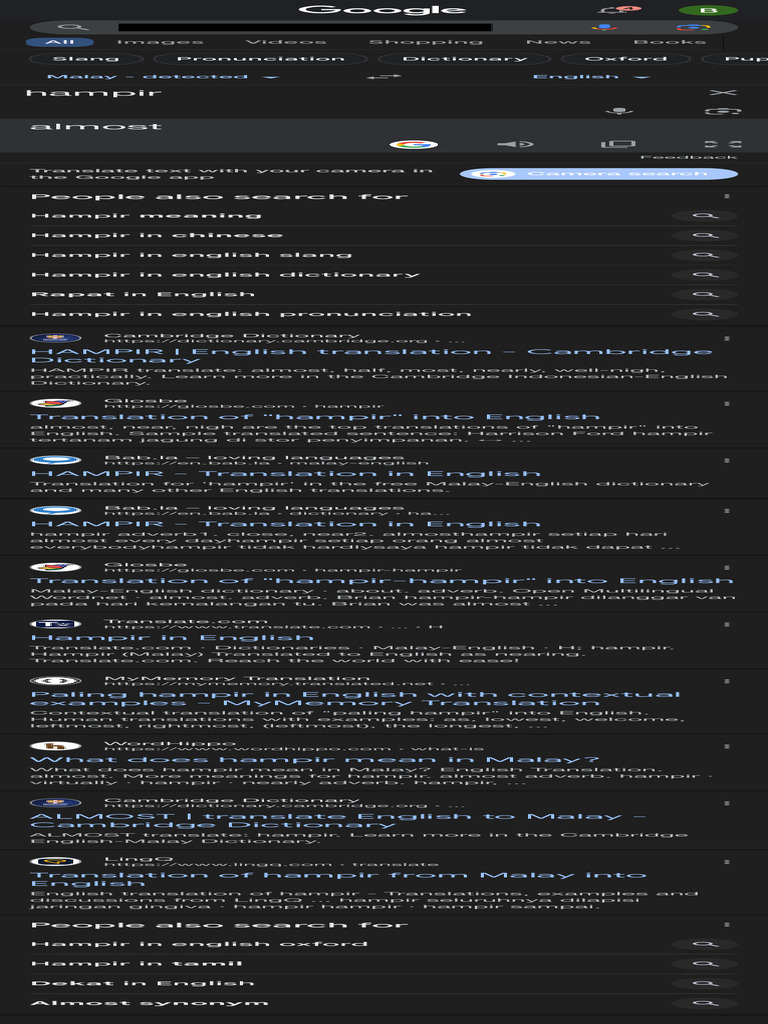Screen dimensions: 768x1024
Task: Tap the translate-by-voice microphone below hampir
Action: 618,111
